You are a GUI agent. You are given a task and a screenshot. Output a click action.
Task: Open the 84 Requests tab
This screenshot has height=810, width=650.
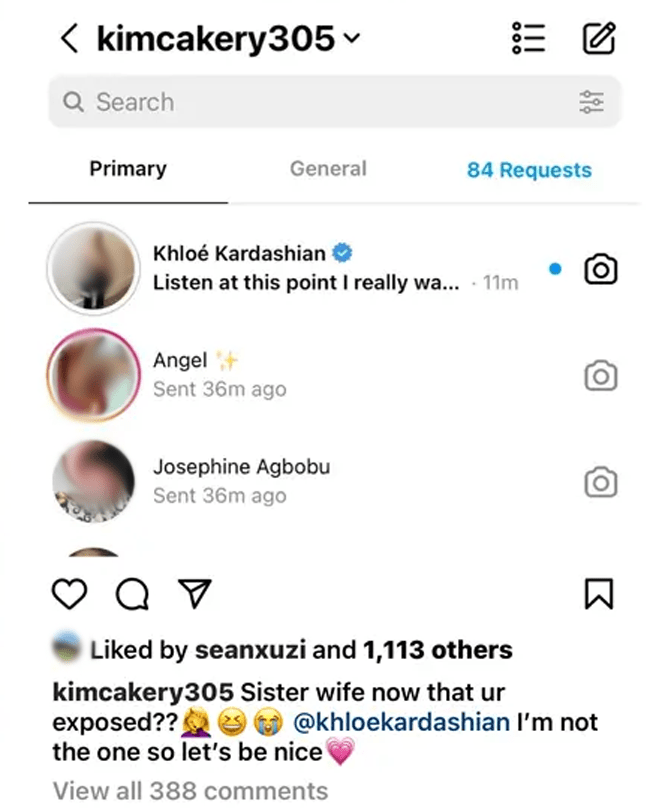click(x=529, y=171)
